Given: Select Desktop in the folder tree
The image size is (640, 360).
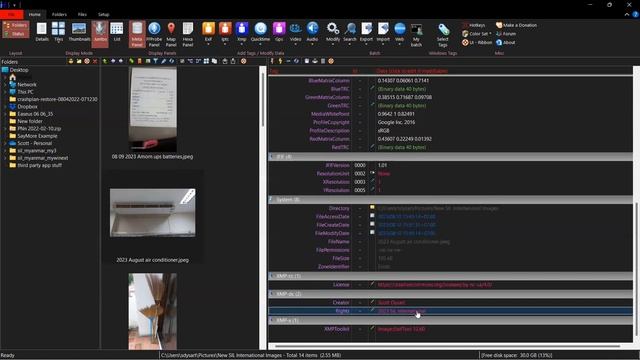Looking at the screenshot, I should click(19, 70).
